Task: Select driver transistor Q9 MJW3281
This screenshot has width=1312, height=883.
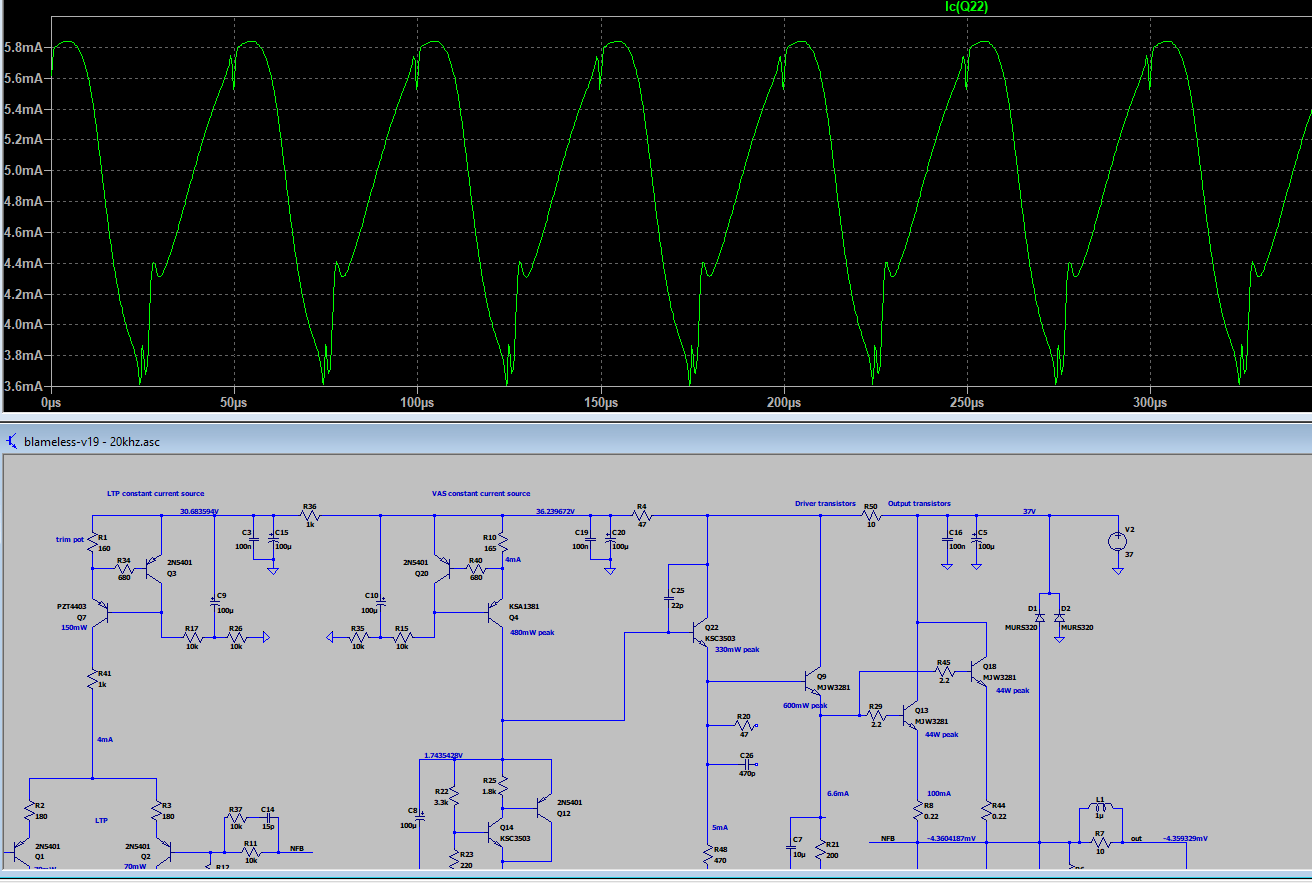Action: click(x=812, y=682)
